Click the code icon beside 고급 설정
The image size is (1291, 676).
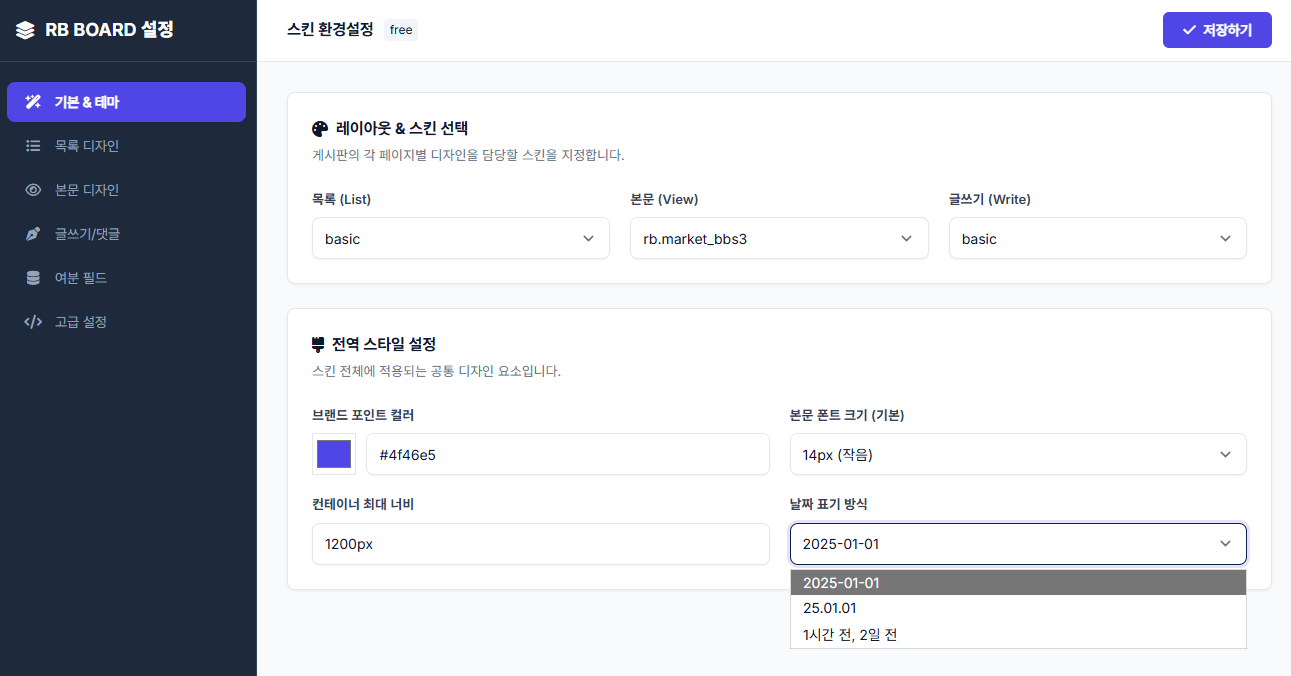point(33,322)
